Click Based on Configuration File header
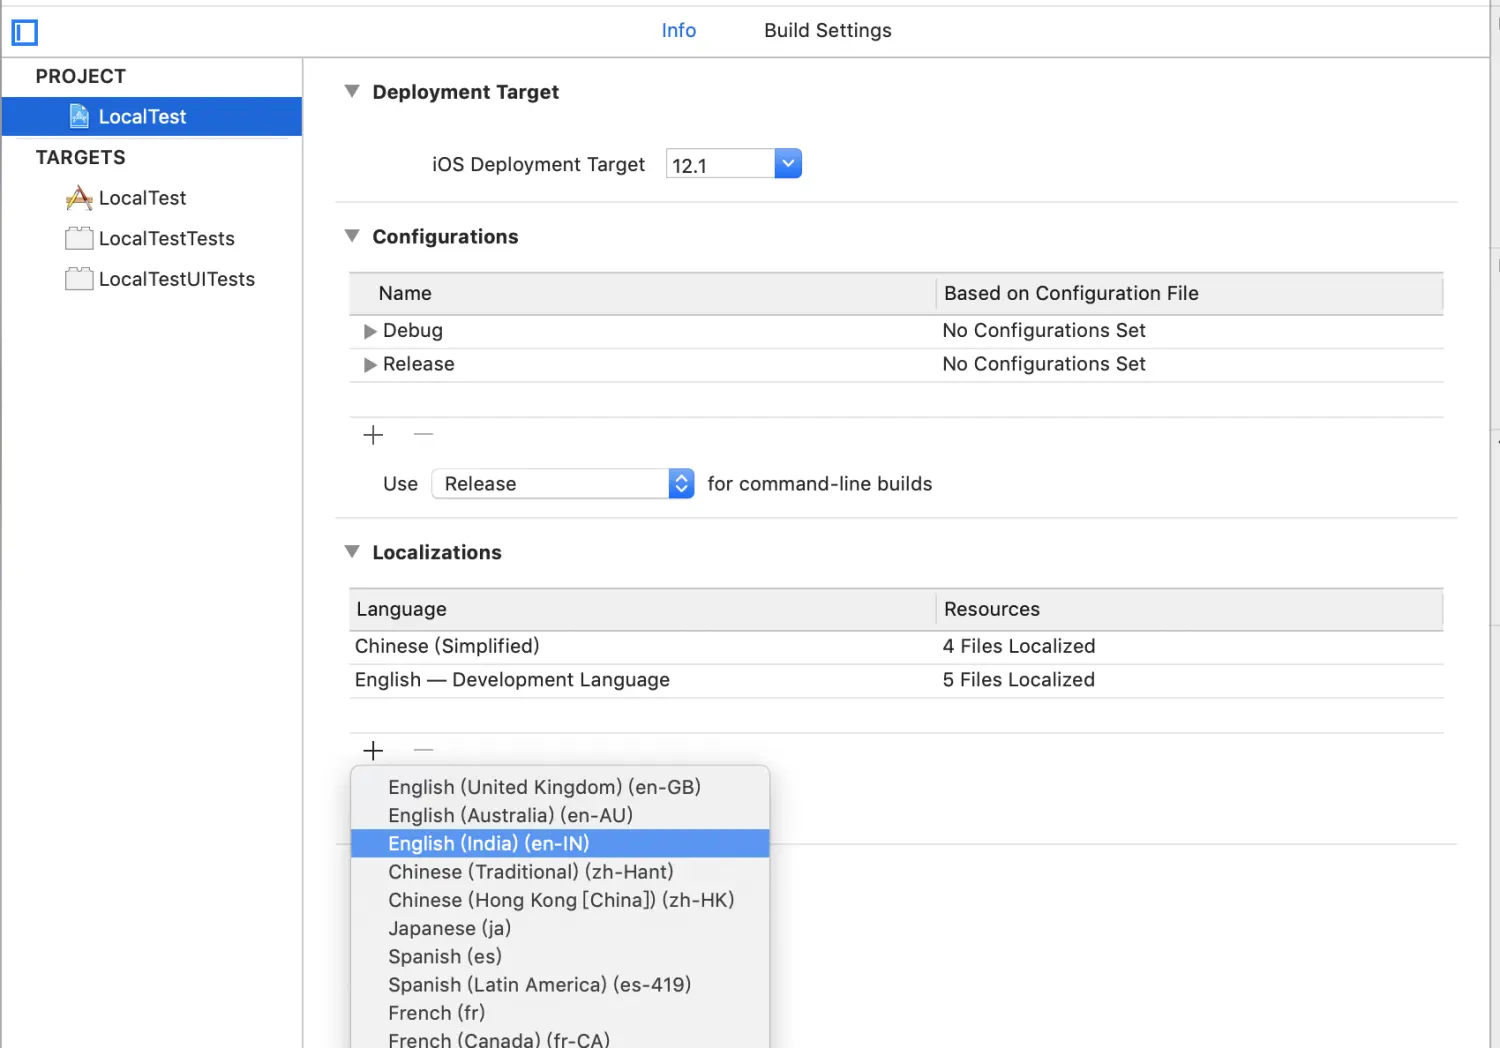The width and height of the screenshot is (1500, 1048). 1190,293
